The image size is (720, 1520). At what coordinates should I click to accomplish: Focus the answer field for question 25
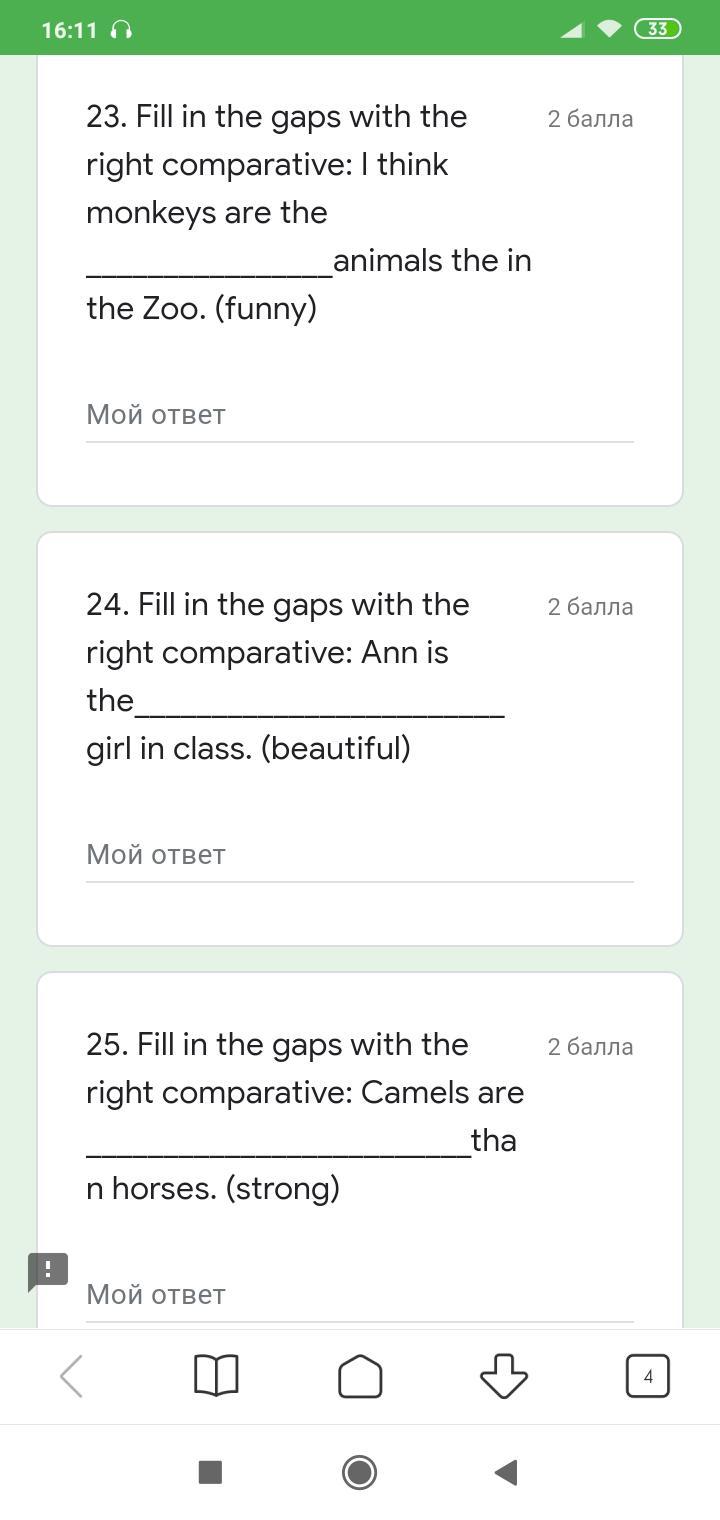[359, 1295]
